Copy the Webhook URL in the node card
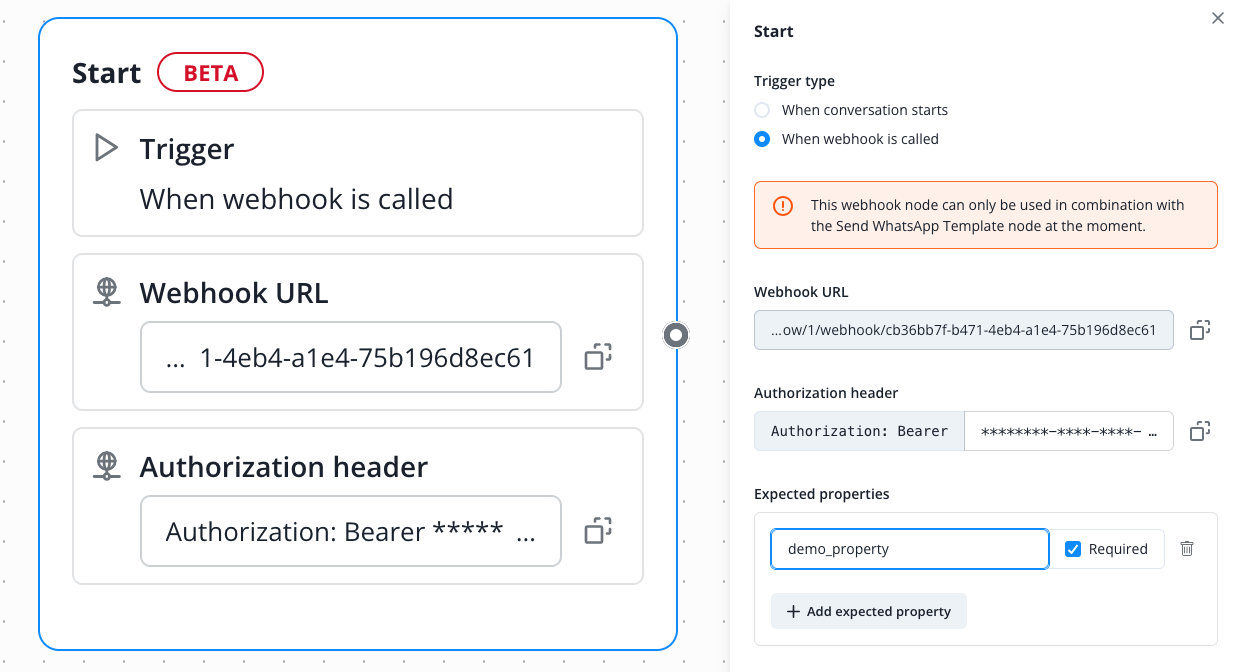 point(598,357)
